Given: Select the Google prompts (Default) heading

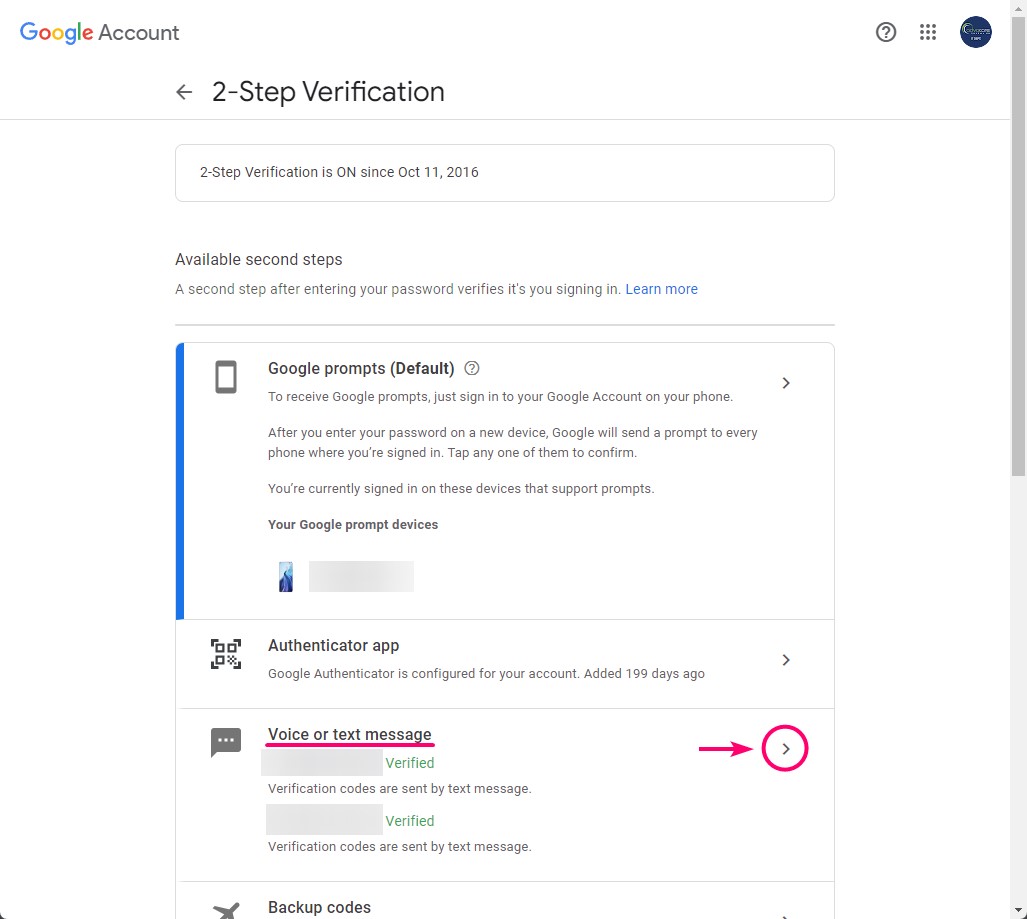Looking at the screenshot, I should (361, 368).
